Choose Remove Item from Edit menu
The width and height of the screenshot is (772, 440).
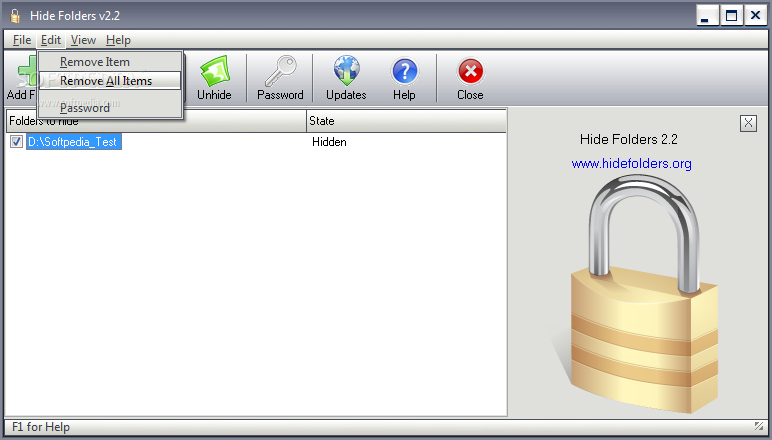click(x=110, y=62)
